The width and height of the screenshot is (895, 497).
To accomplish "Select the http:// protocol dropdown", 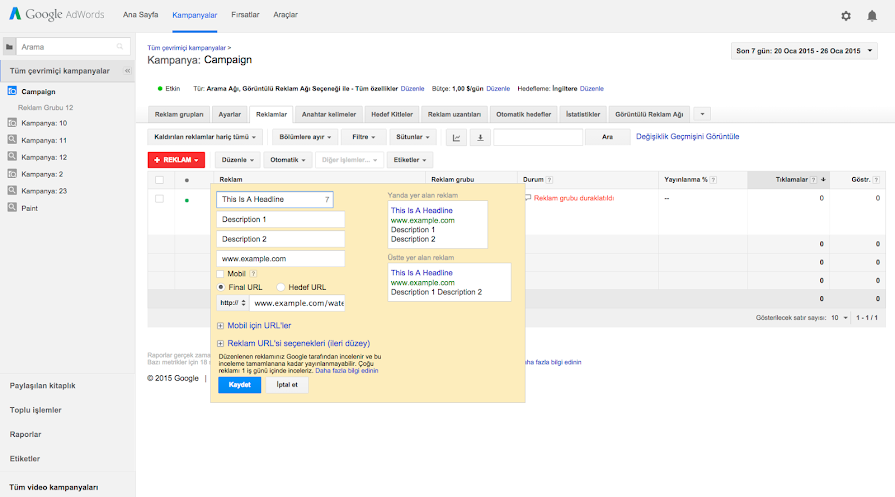I will tap(232, 303).
